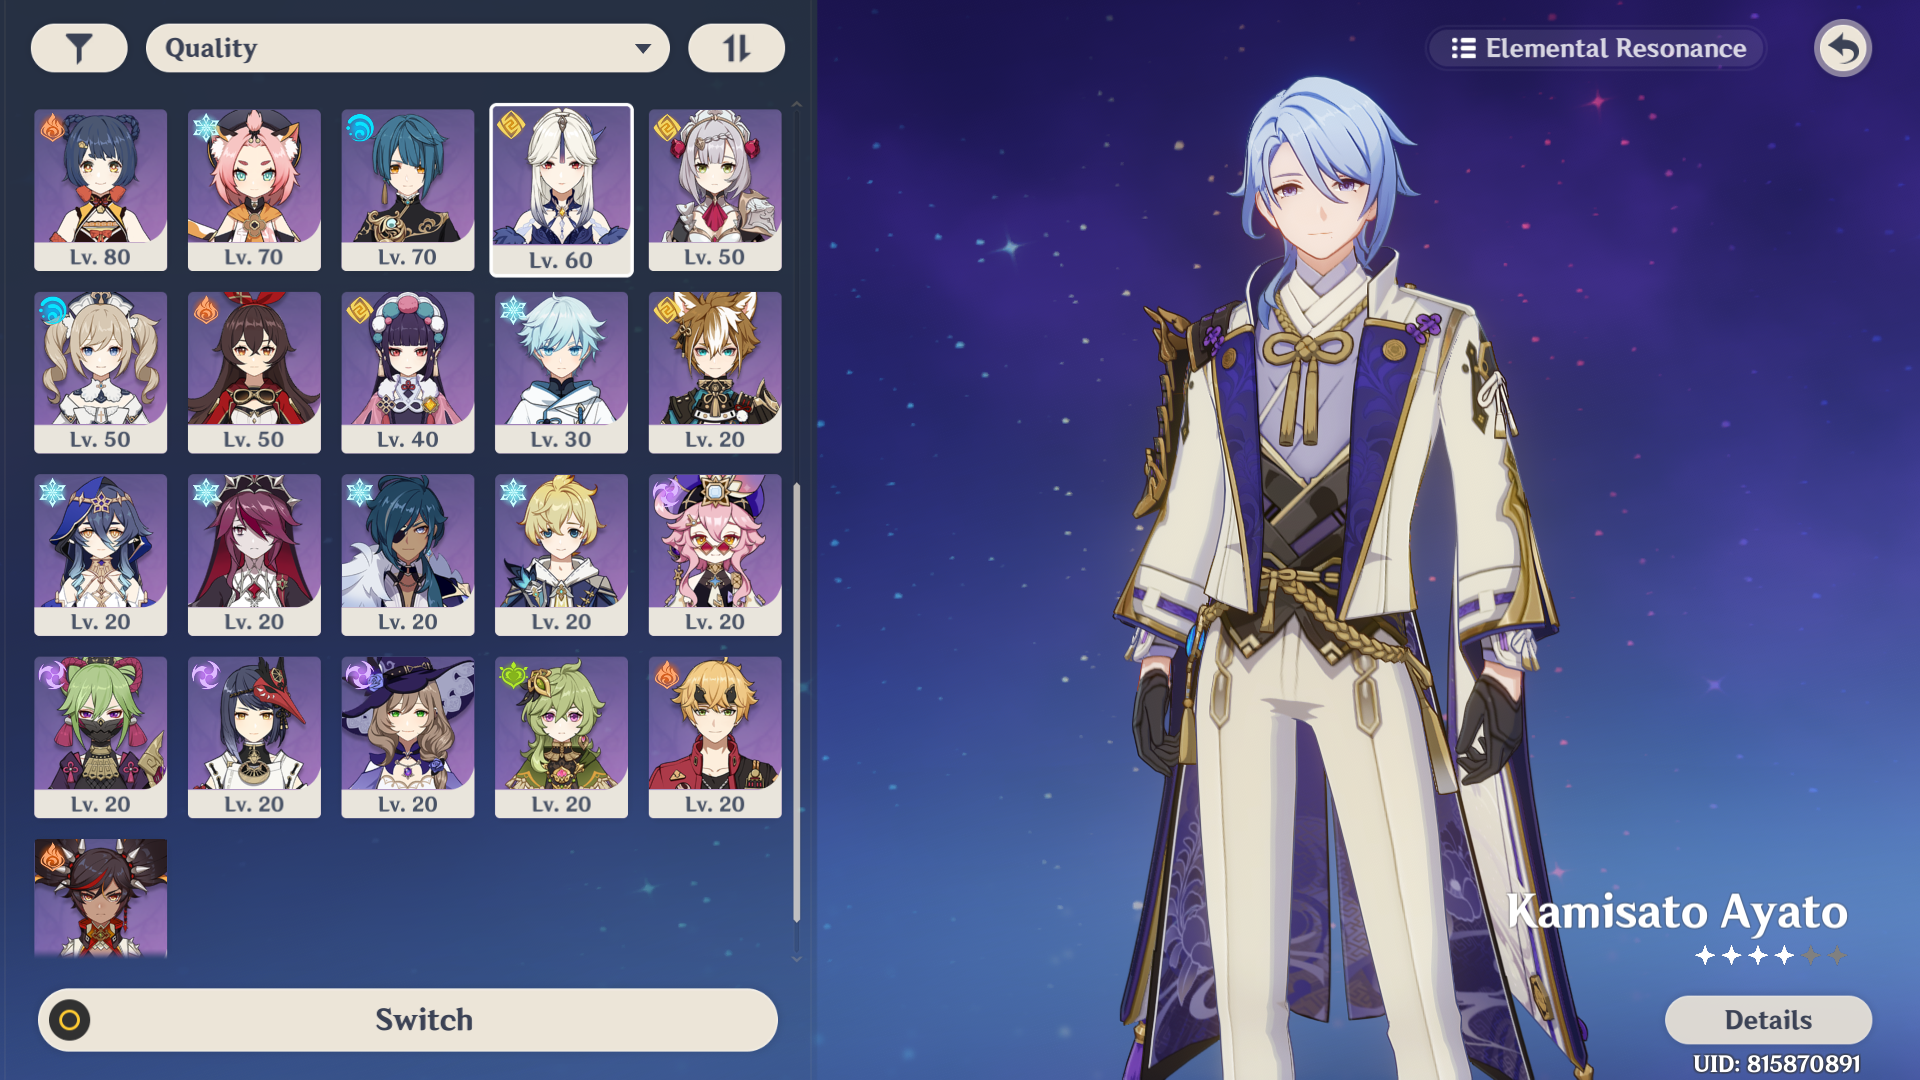Viewport: 1920px width, 1080px height.
Task: Click the scroll-down arrow of the character list
Action: [797, 959]
